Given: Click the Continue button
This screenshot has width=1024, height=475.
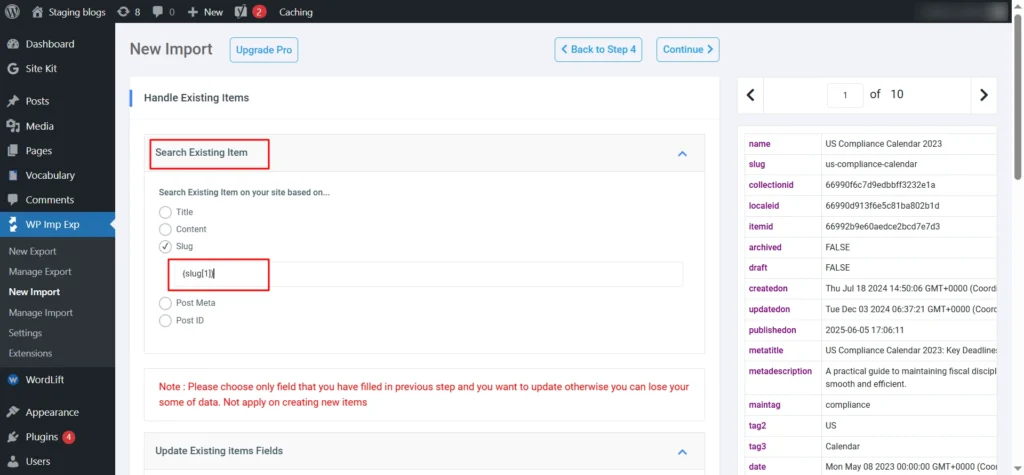Looking at the screenshot, I should pos(688,49).
